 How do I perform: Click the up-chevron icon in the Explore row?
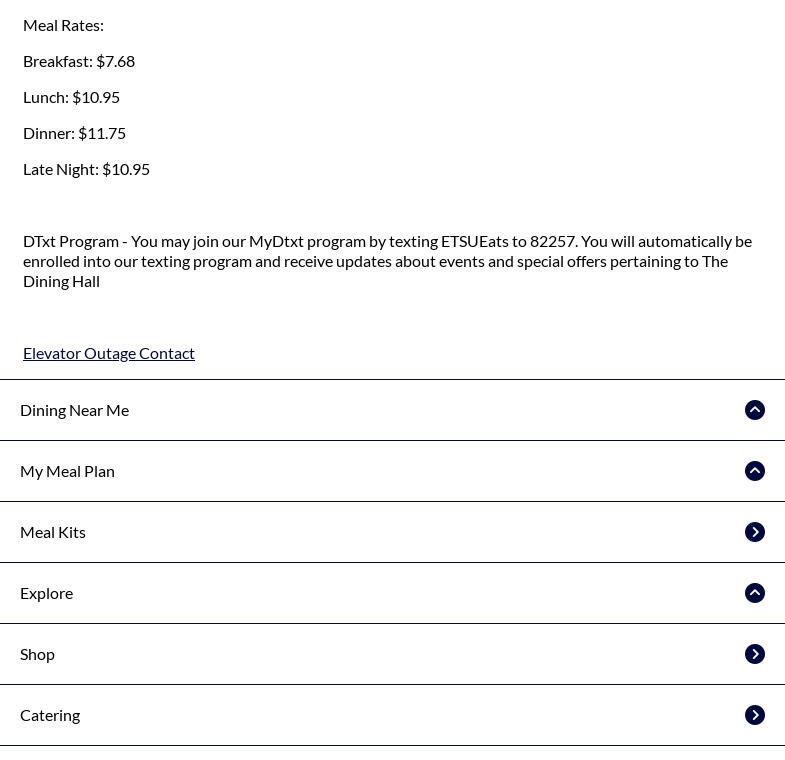tap(755, 593)
